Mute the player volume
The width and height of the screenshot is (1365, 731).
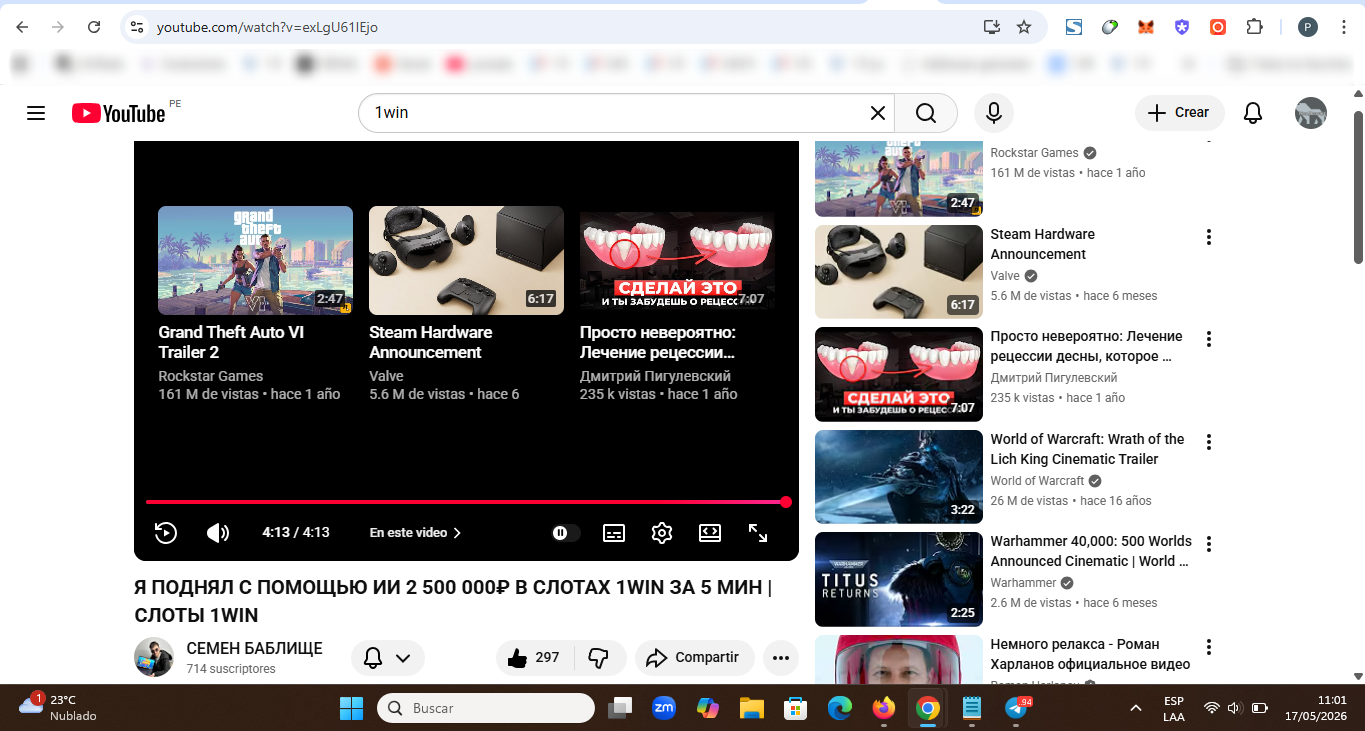218,533
